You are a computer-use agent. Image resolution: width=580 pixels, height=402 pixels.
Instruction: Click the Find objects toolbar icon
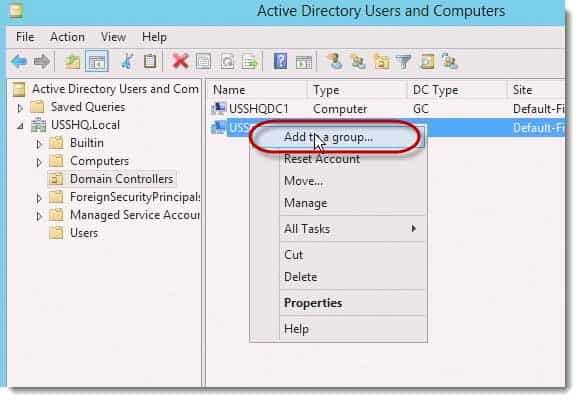tap(427, 61)
